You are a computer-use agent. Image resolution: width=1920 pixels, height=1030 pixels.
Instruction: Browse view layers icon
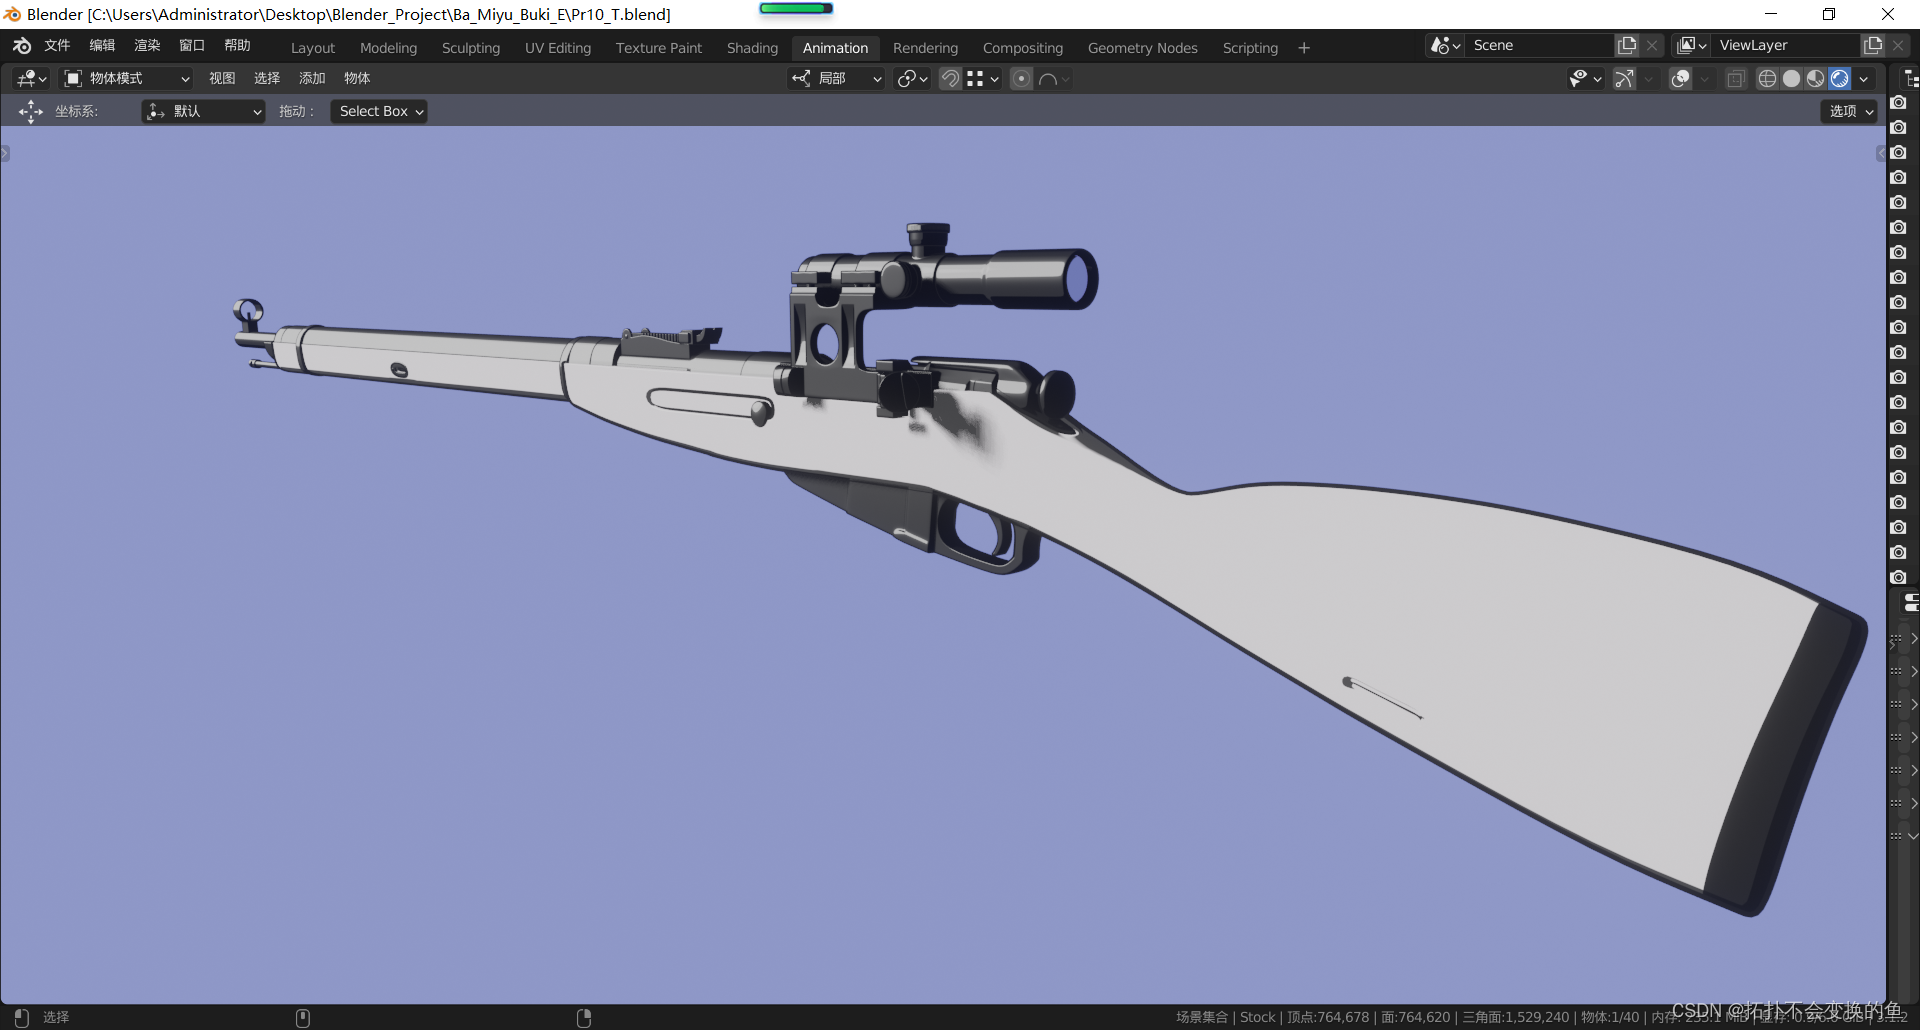[1692, 45]
